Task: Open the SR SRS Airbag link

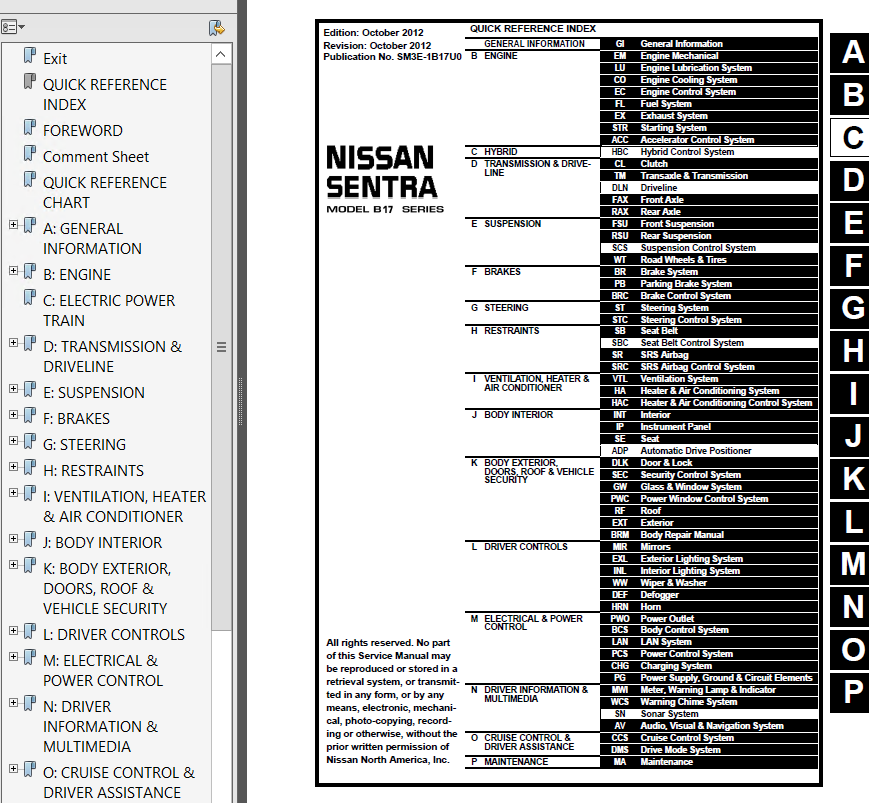Action: 709,355
